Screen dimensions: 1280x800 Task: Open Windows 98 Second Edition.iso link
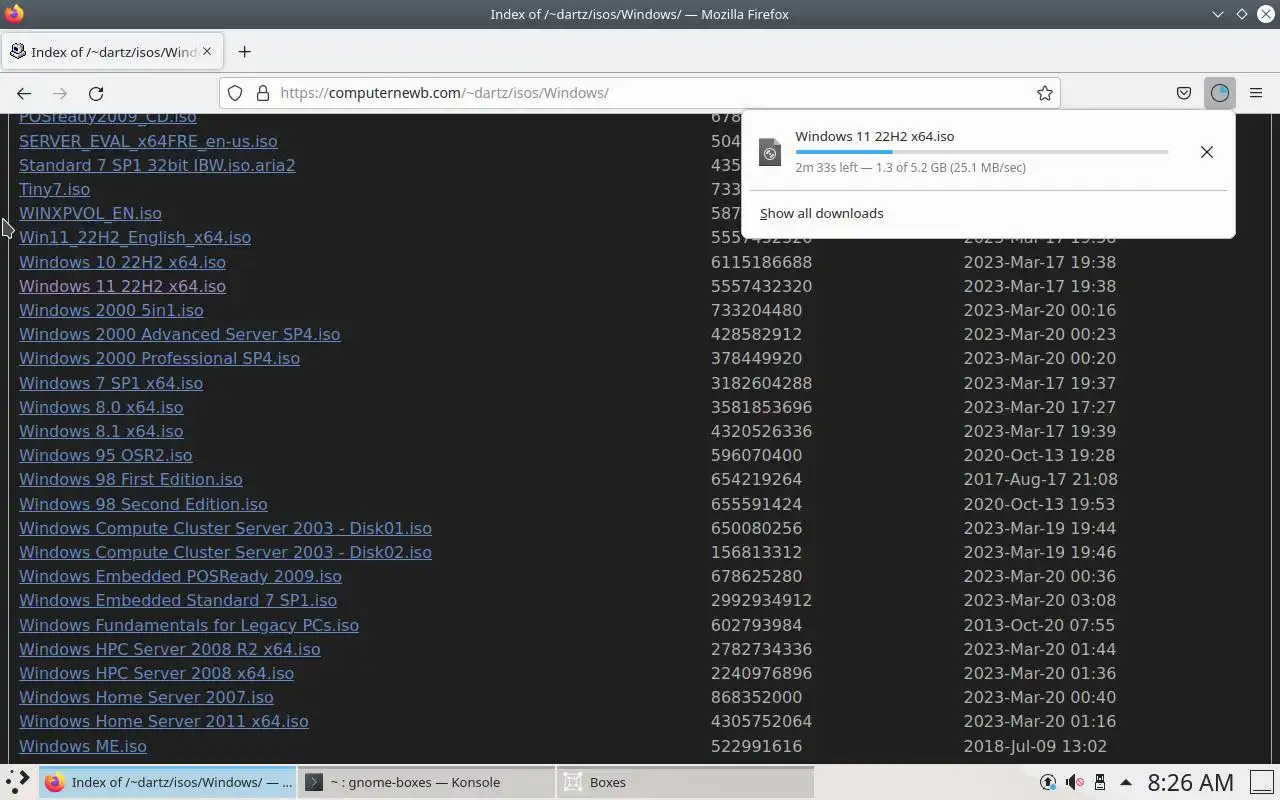pos(143,504)
